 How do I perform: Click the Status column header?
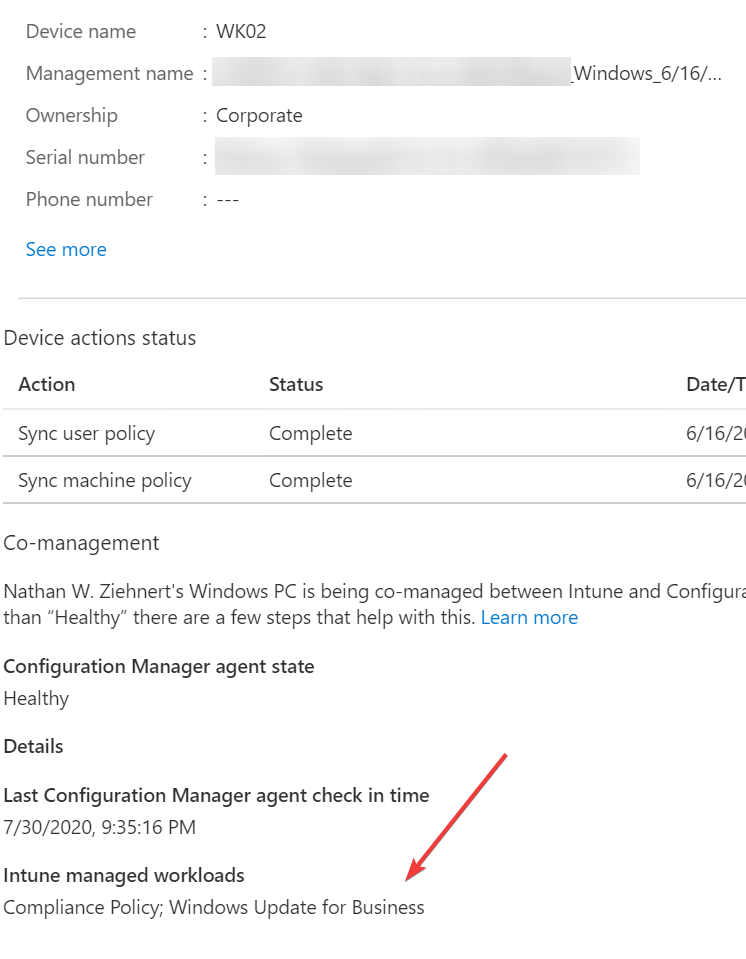pos(296,384)
